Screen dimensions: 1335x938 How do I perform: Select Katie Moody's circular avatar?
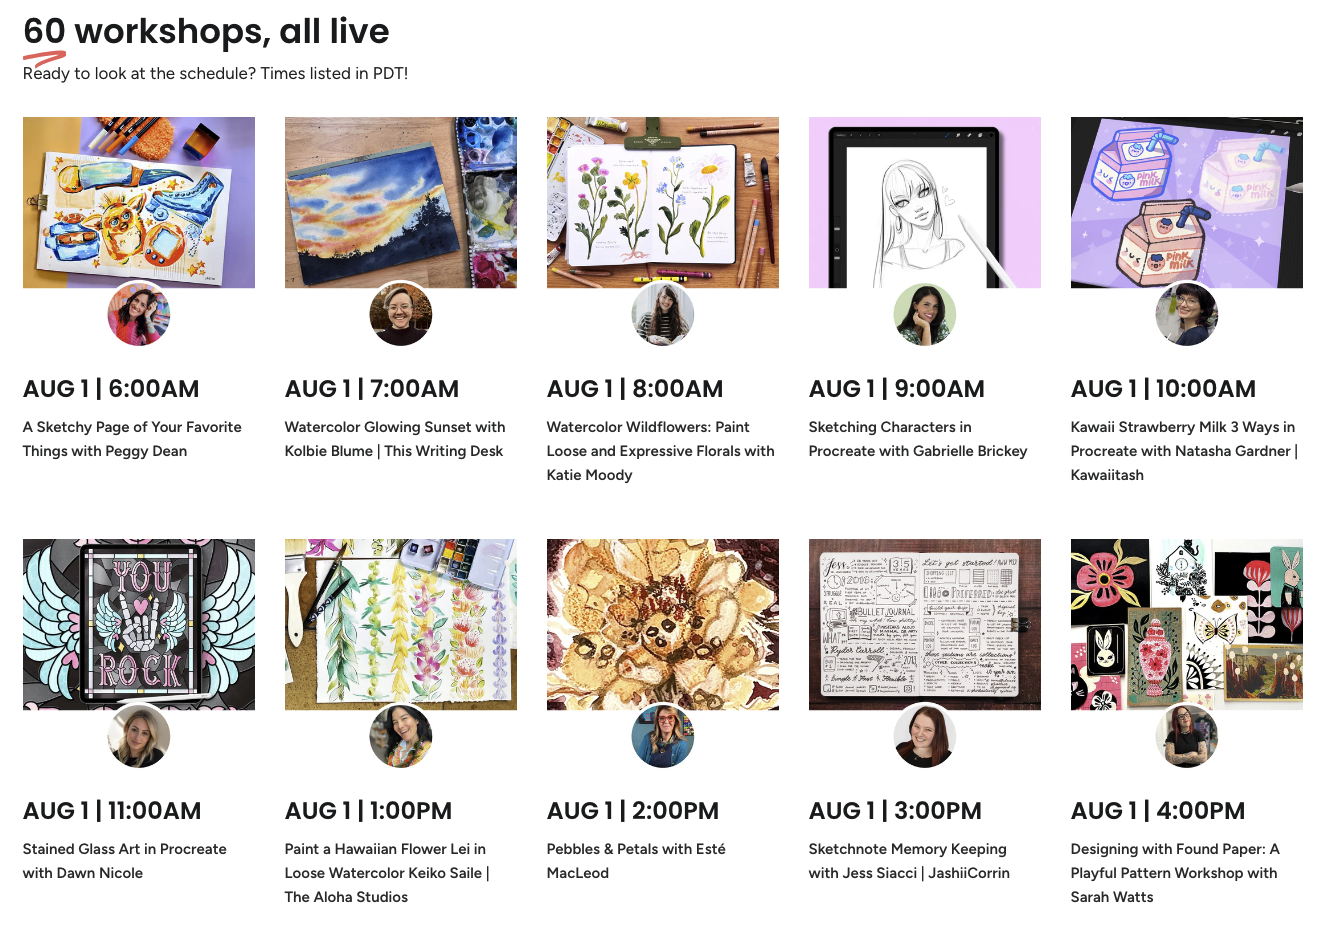click(663, 314)
